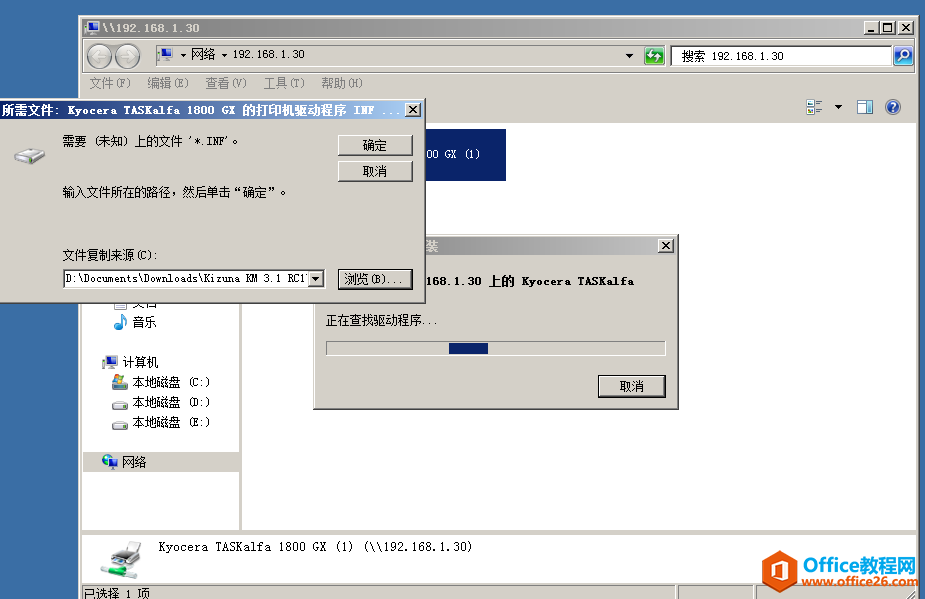
Task: Open the 查看(V) menu
Action: click(x=225, y=83)
